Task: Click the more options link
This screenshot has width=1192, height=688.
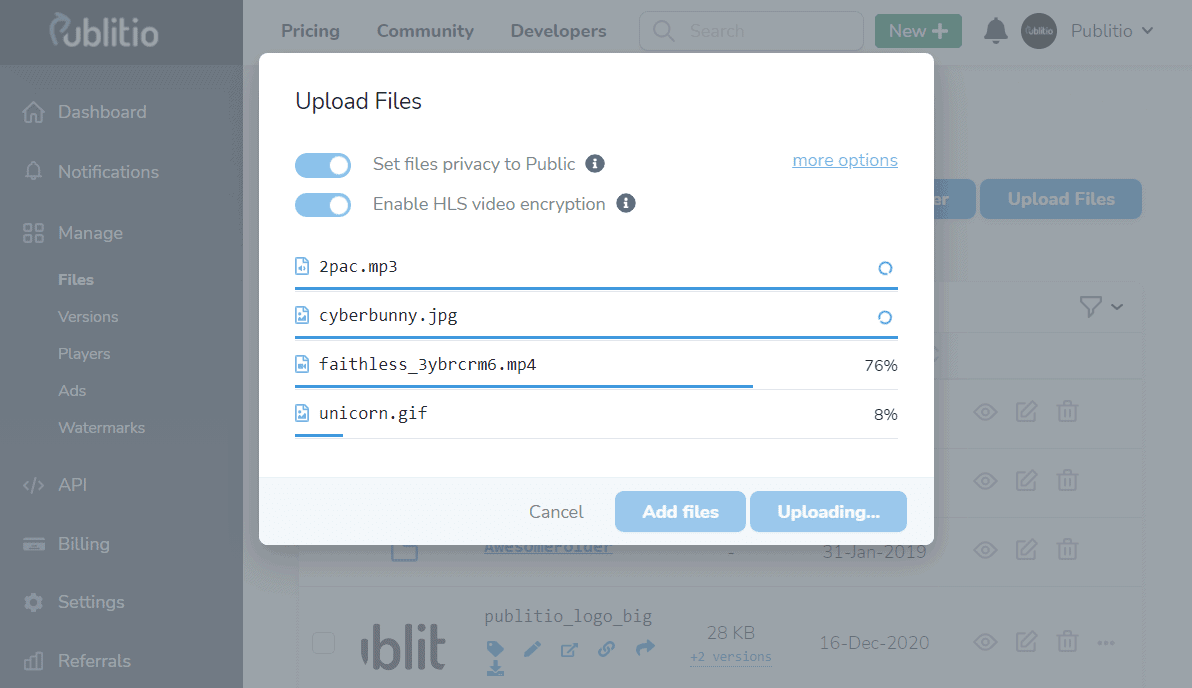Action: tap(844, 160)
